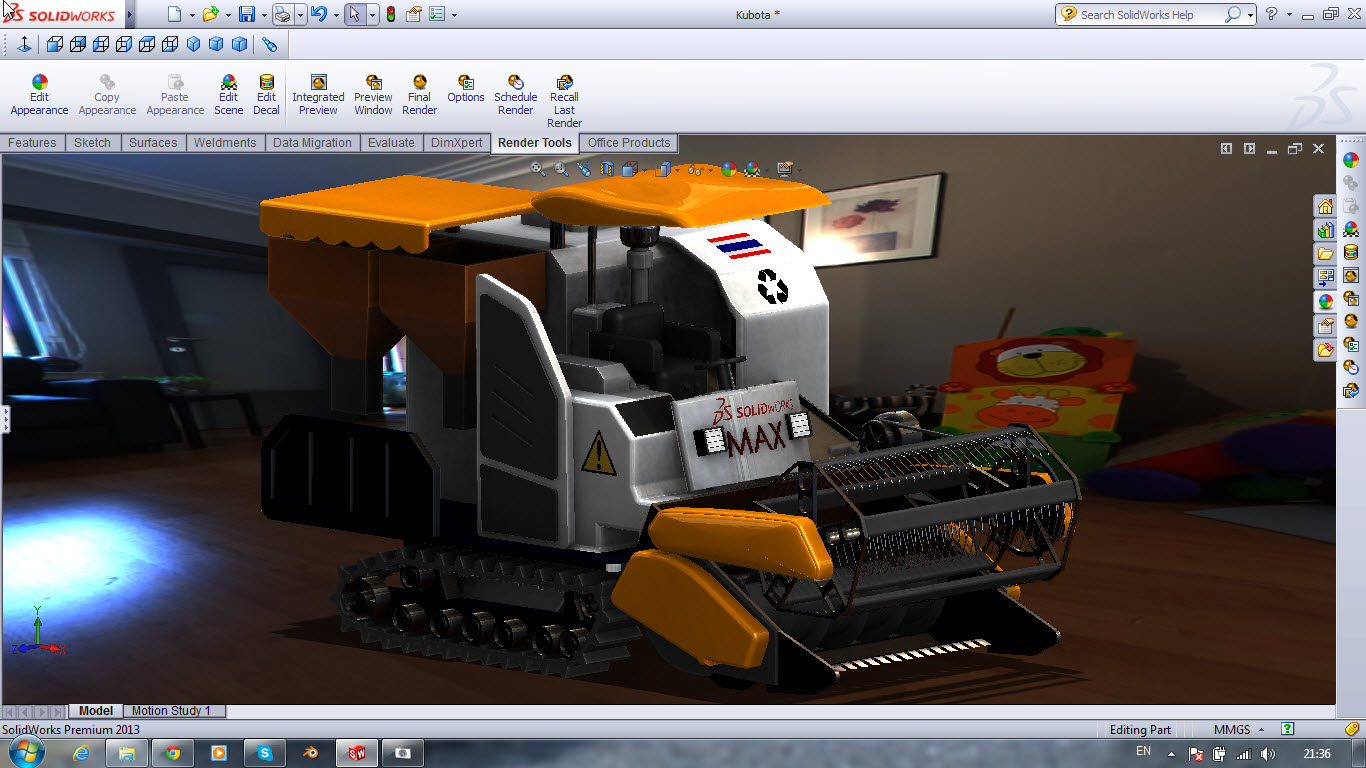Click the Print icon
This screenshot has width=1366, height=768.
point(282,15)
